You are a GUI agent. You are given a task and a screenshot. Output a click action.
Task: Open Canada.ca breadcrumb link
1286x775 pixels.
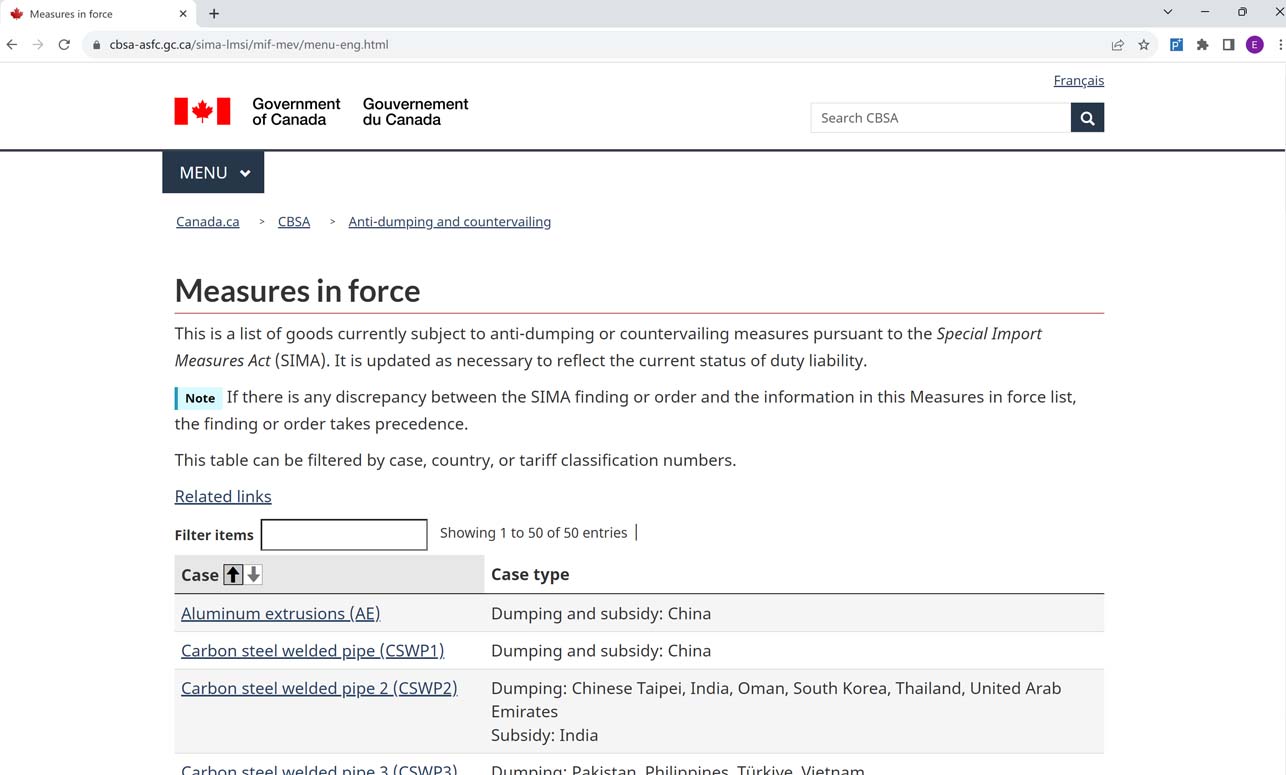pos(207,222)
